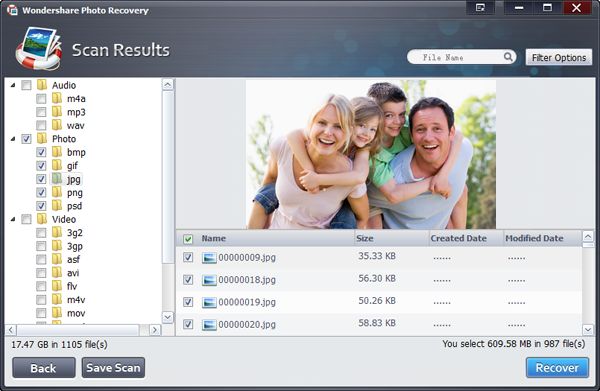This screenshot has height=391, width=600.
Task: Uncheck the Photo folder checkbox
Action: [26, 139]
